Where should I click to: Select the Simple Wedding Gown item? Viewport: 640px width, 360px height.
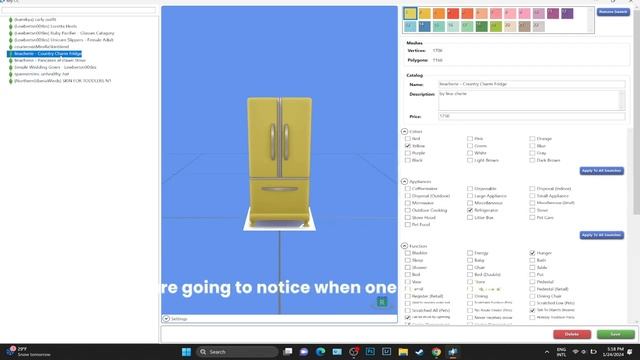(x=55, y=67)
